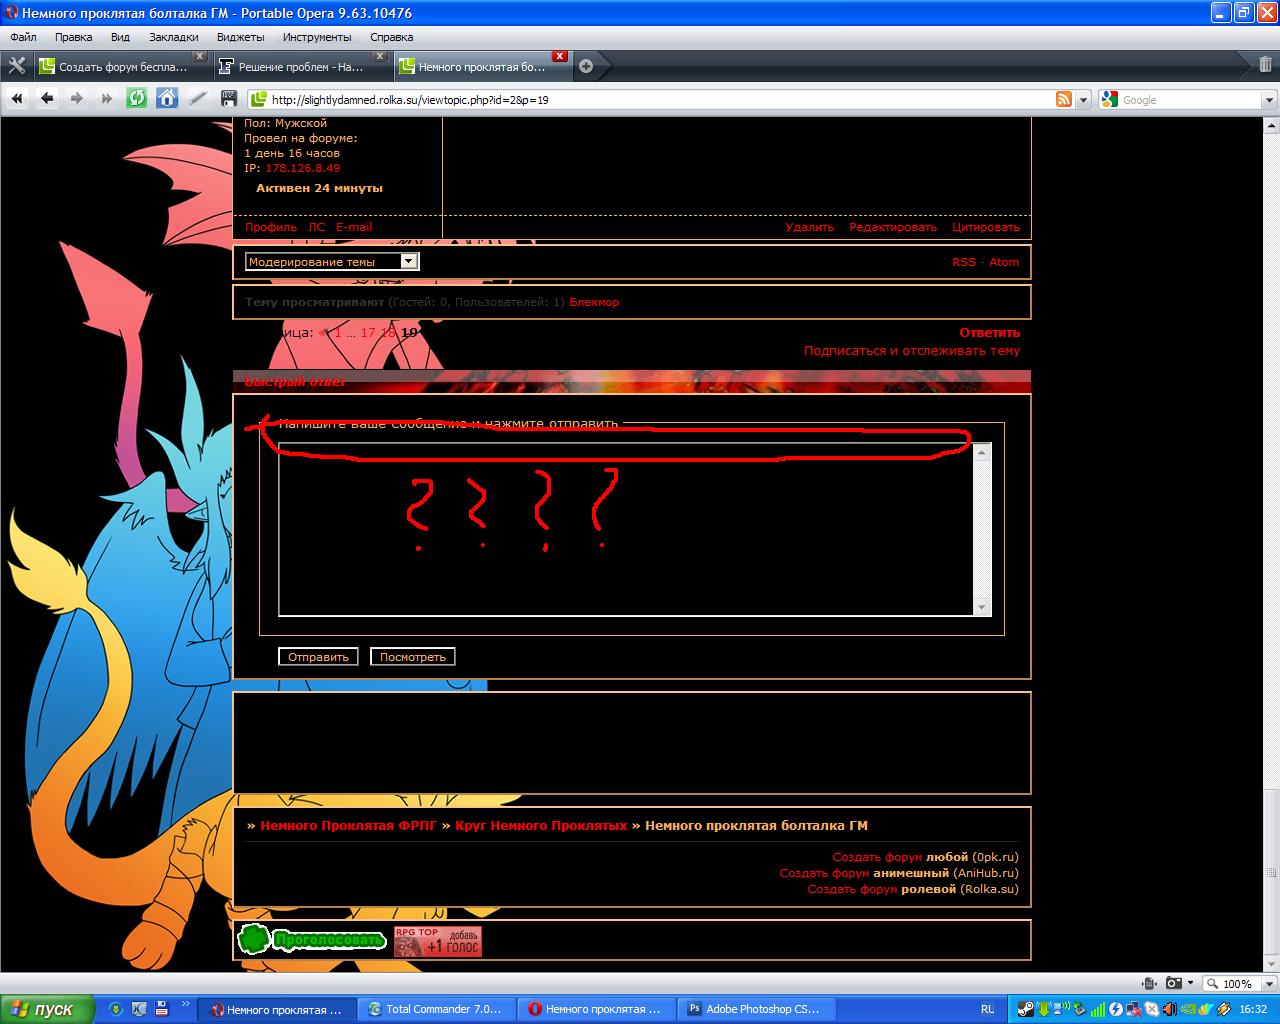Click the Цитировать link
This screenshot has height=1024, width=1280.
[x=985, y=227]
